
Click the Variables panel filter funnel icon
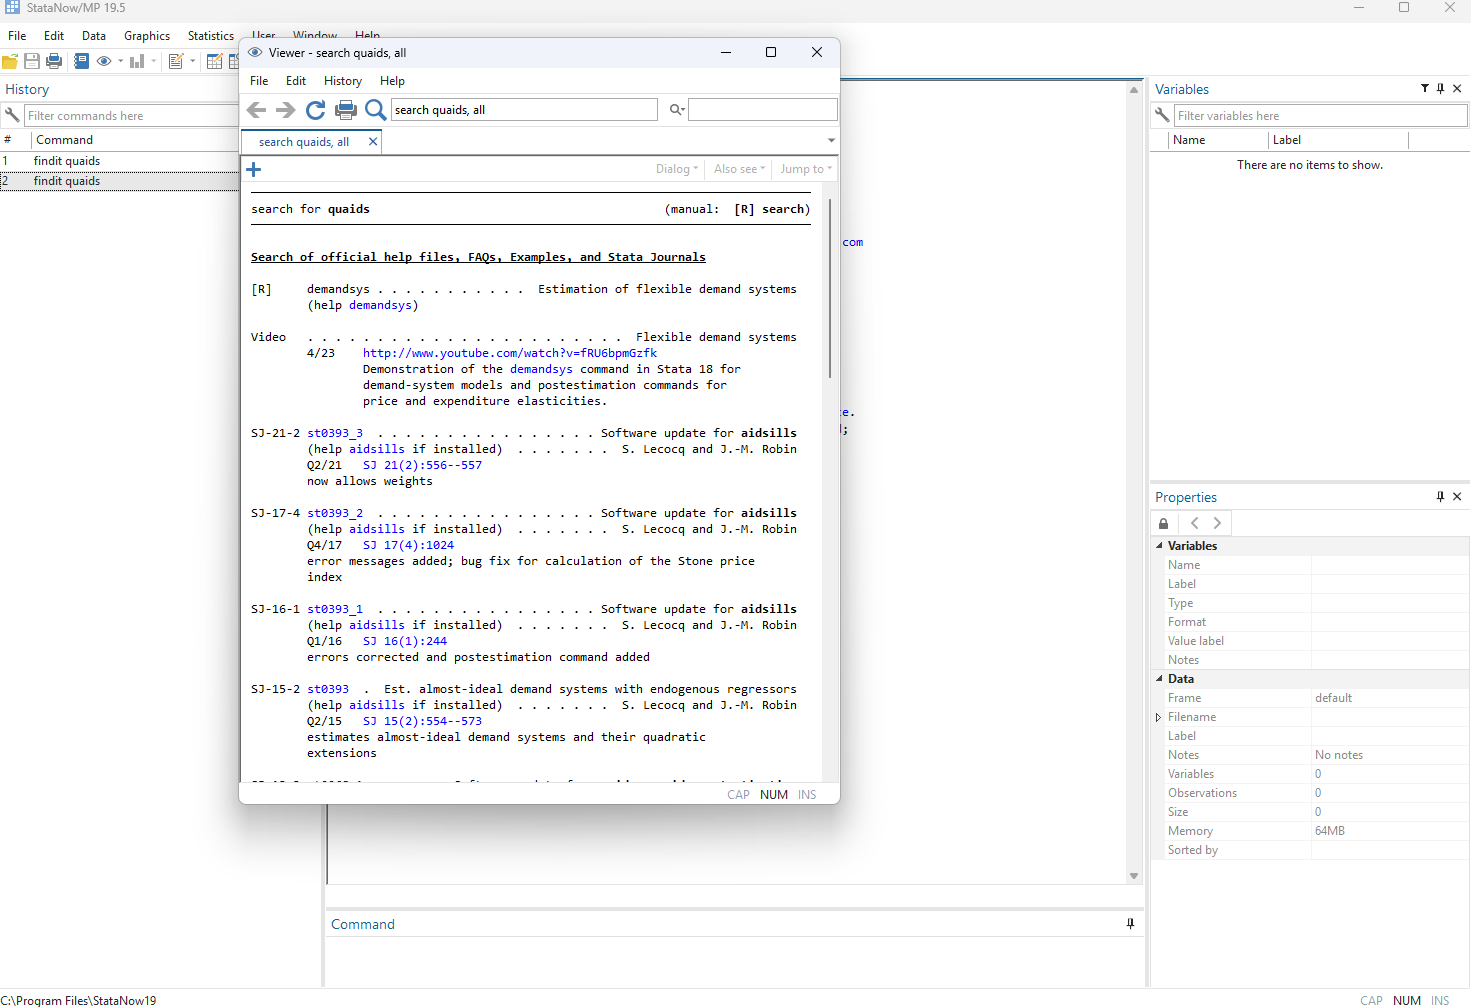[x=1425, y=89]
